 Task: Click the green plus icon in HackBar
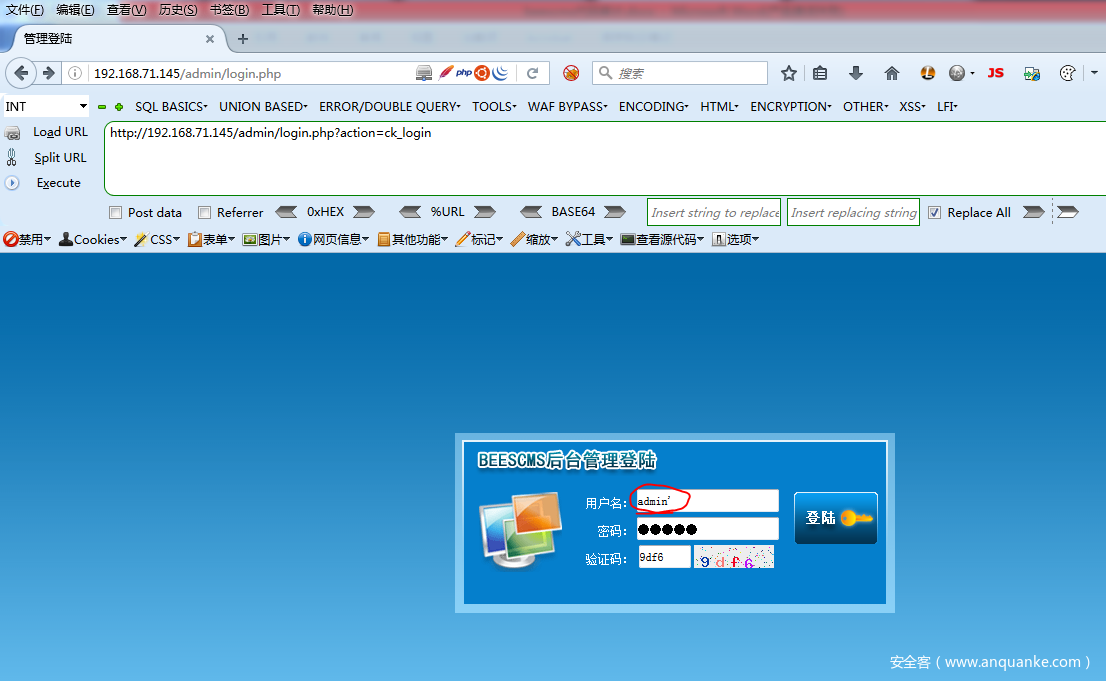pos(119,107)
